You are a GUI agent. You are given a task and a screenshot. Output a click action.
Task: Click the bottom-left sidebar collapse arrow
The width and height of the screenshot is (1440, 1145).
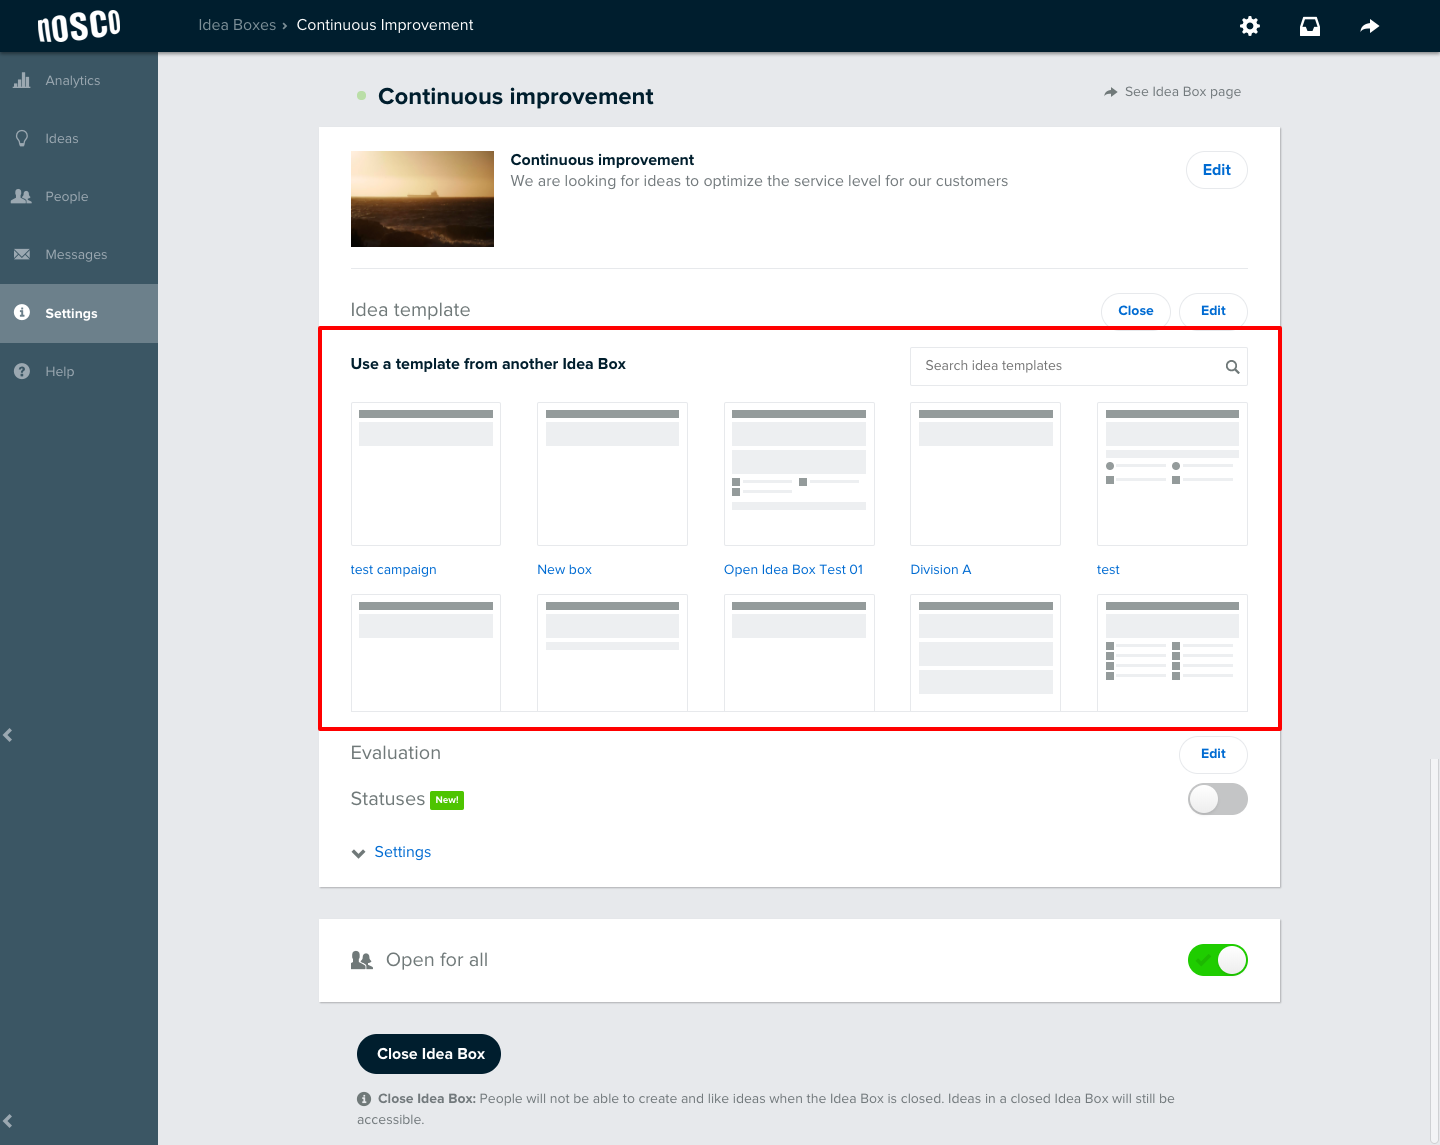pyautogui.click(x=8, y=1122)
